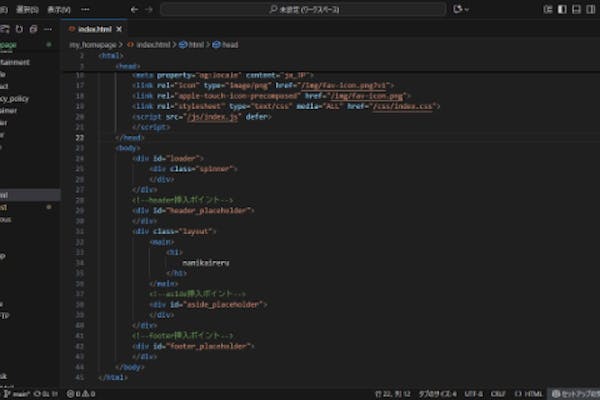The image size is (600, 400).
Task: Select the index.html editor tab
Action: [95, 30]
